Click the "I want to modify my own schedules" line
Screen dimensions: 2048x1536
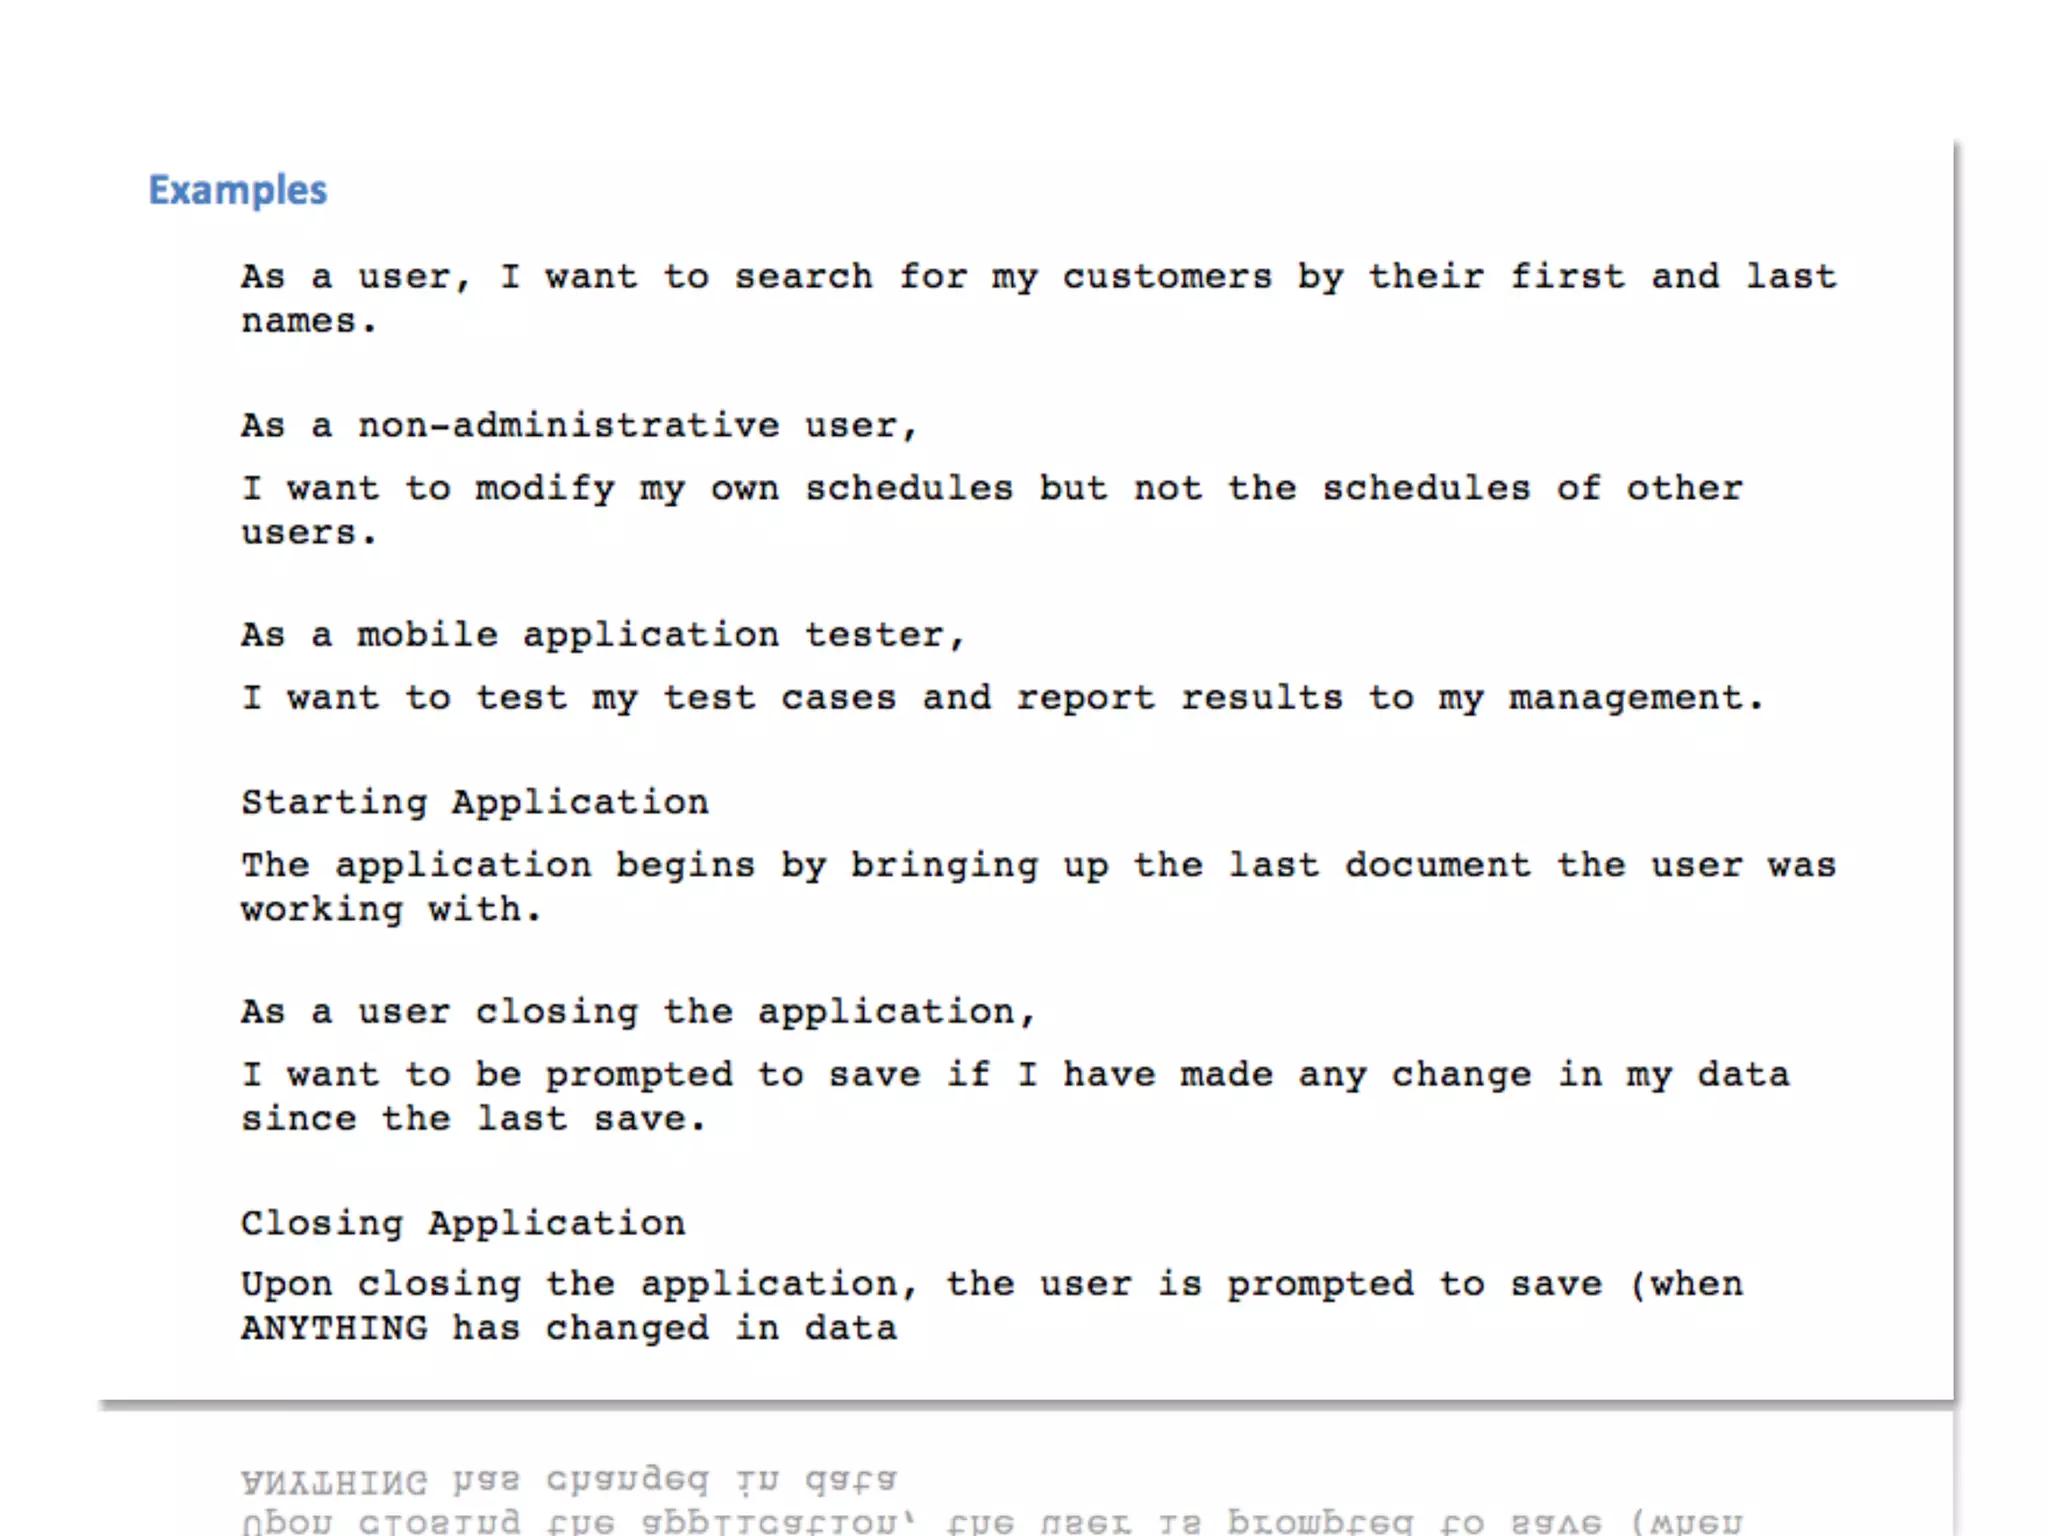(992, 489)
